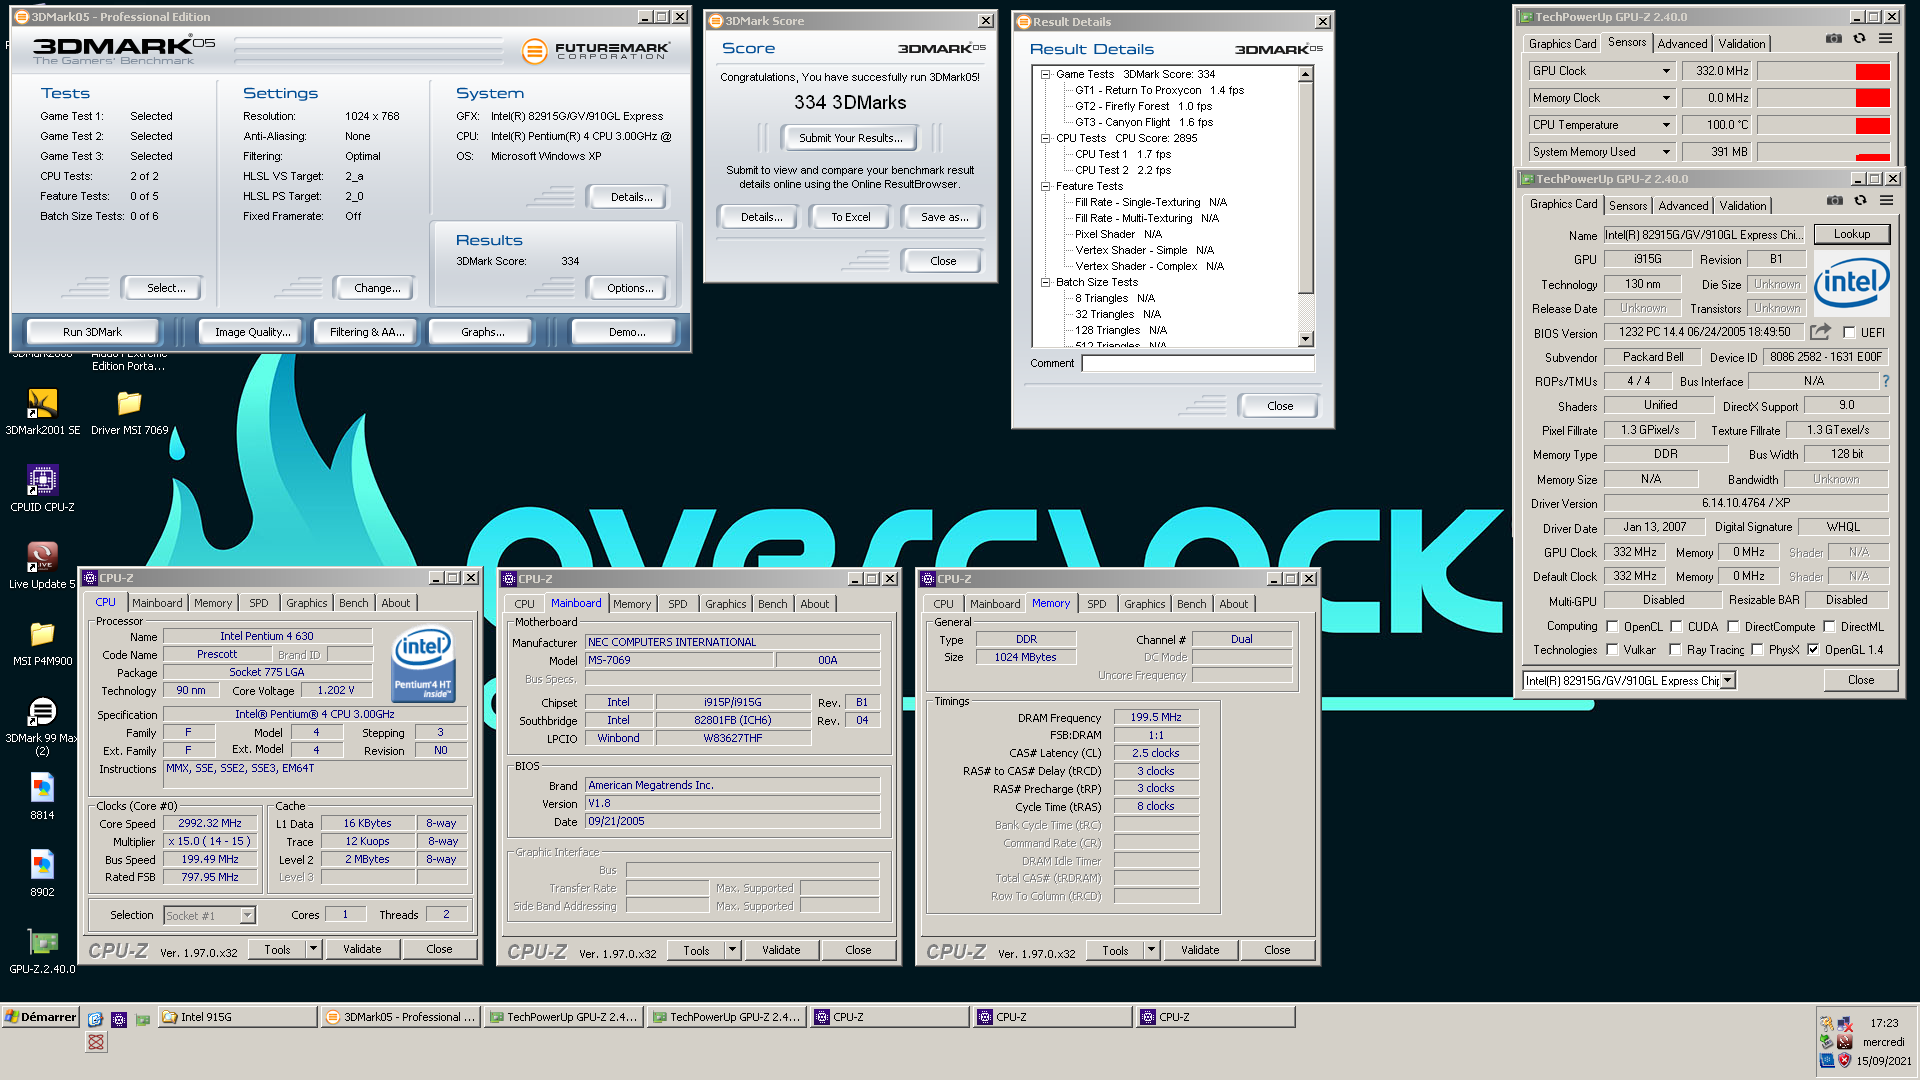
Task: Open CPU Temperature sensor dropdown
Action: pos(1666,125)
